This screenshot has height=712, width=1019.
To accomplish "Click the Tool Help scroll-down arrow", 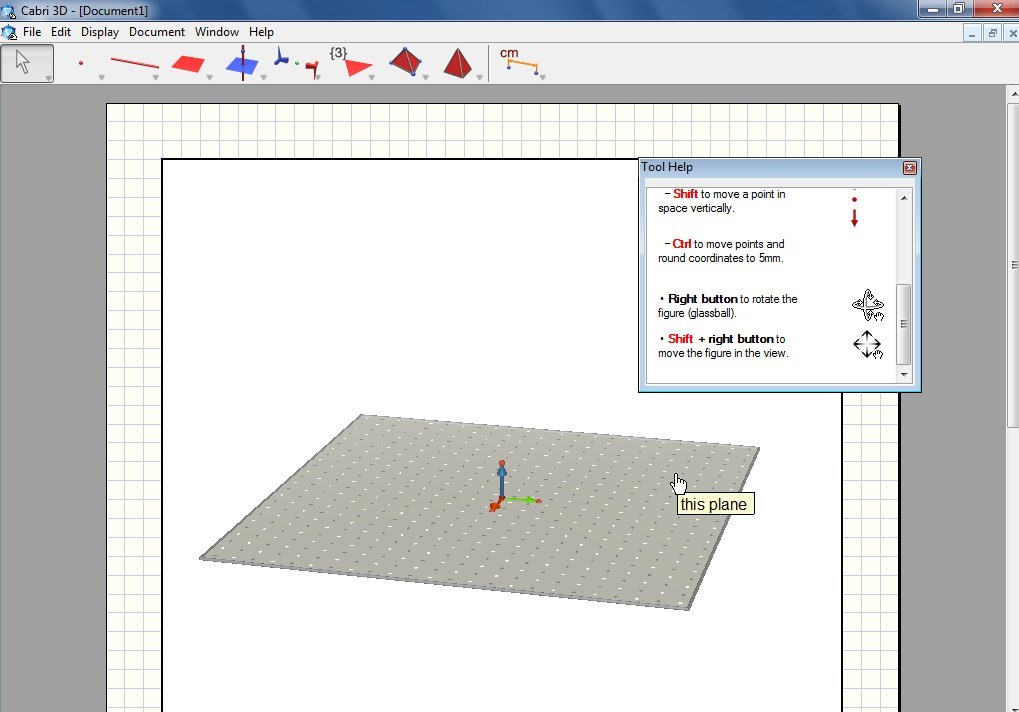I will [x=903, y=374].
